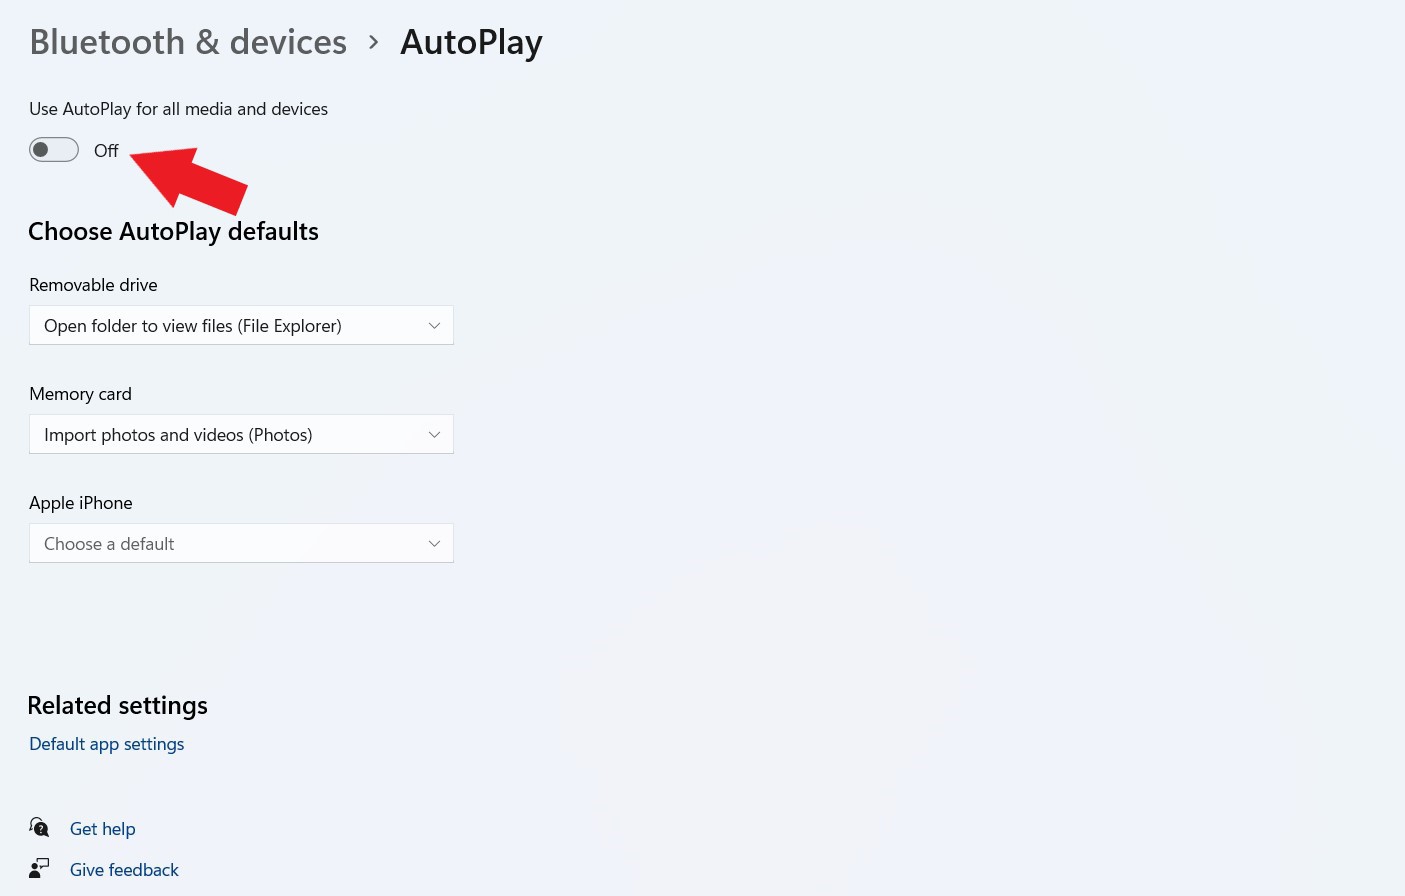Go back to Bluetooth & devices breadcrumb
The image size is (1405, 896).
click(188, 42)
